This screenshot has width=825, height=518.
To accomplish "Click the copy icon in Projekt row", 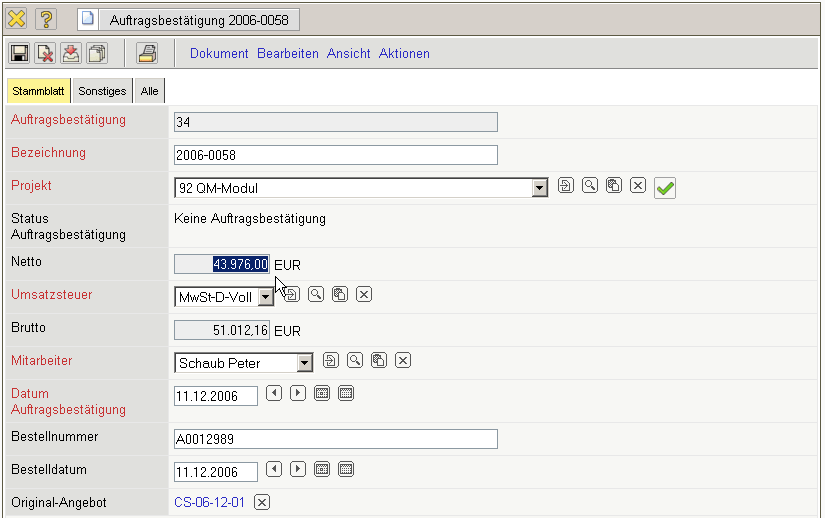I will [x=614, y=185].
